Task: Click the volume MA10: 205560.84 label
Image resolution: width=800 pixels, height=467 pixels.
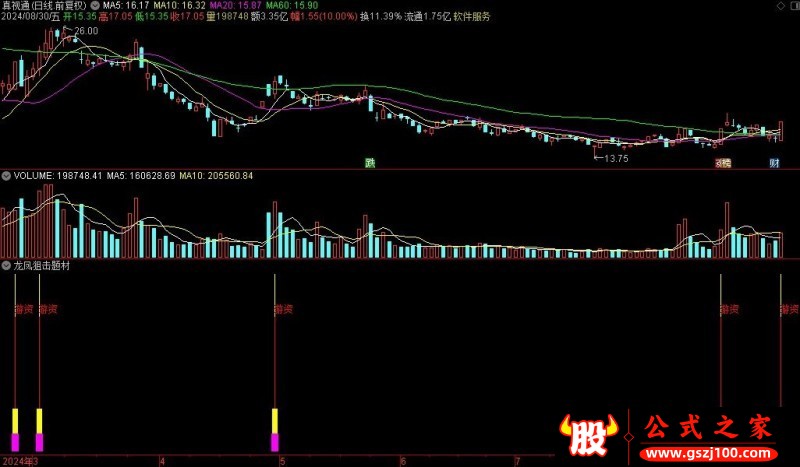Action: pyautogui.click(x=216, y=176)
